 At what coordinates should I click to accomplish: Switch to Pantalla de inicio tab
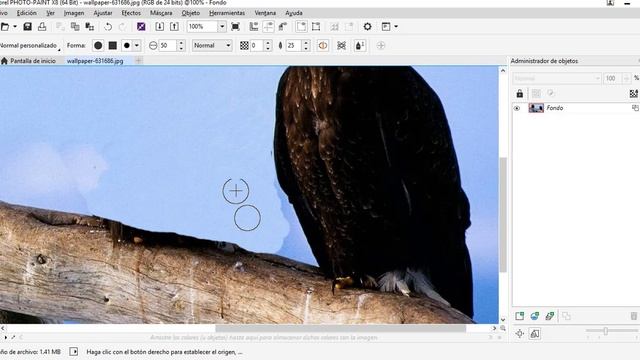pos(29,61)
